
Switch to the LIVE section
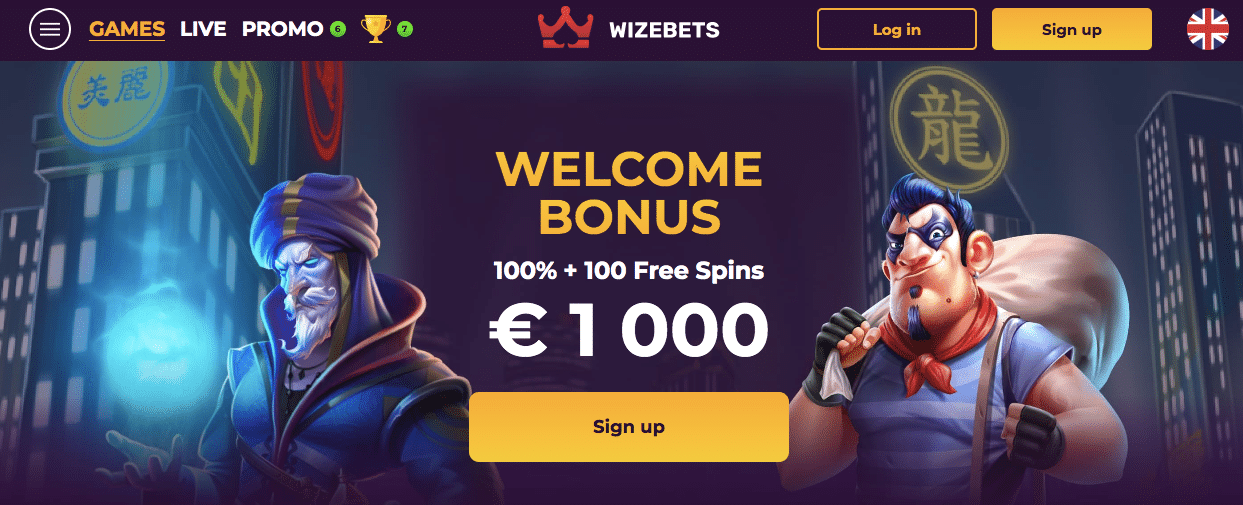203,30
